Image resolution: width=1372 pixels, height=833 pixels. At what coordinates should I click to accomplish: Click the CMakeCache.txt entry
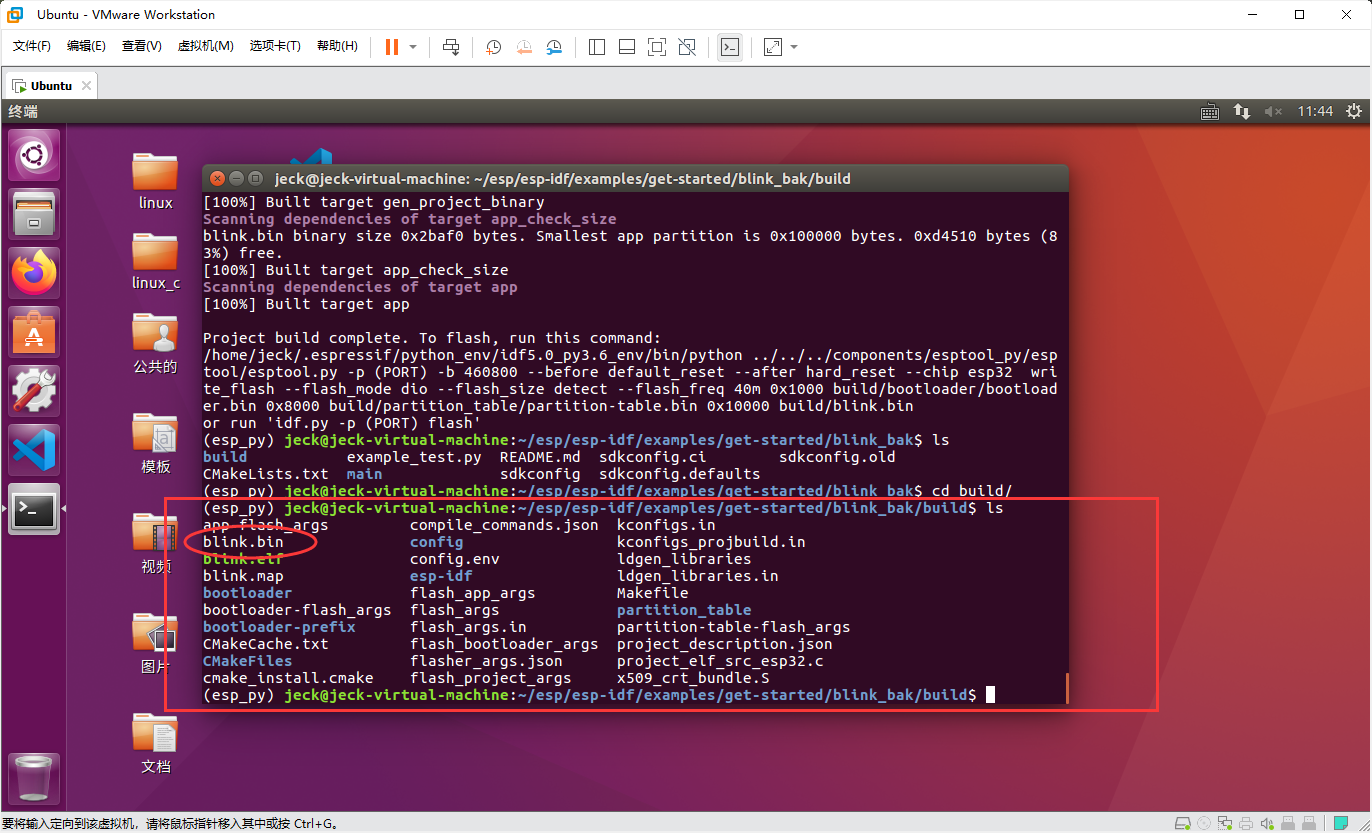265,644
